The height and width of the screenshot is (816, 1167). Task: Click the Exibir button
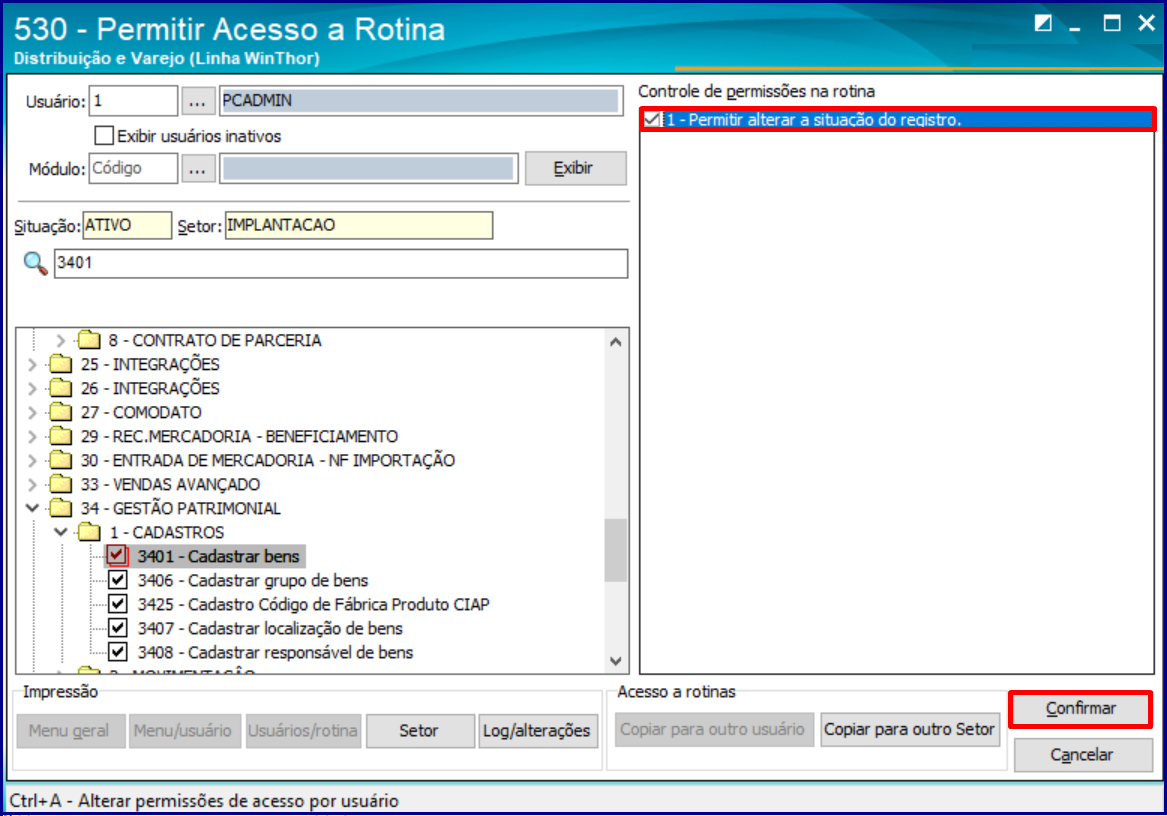[x=575, y=168]
